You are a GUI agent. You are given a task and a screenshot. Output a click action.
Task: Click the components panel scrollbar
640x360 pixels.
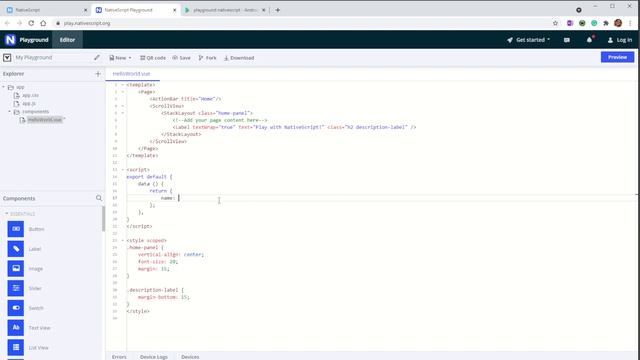click(x=103, y=219)
